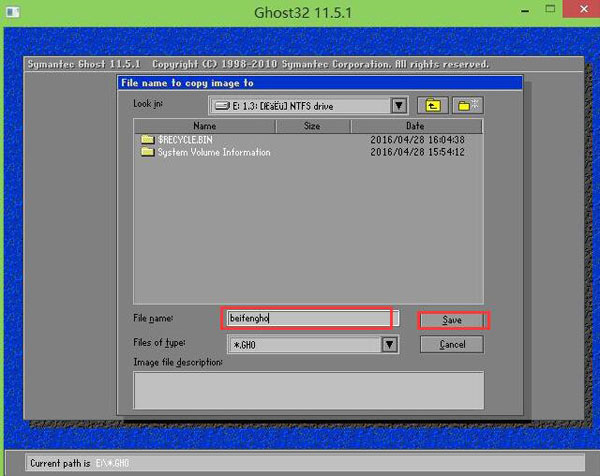The height and width of the screenshot is (476, 600).
Task: Minimize the Ghost32 window
Action: tap(525, 11)
